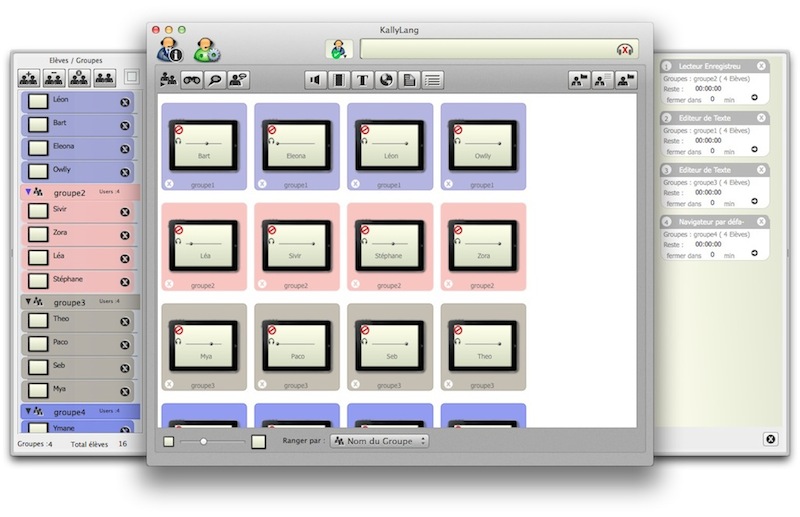Click last of three rightmost group icons in toolbar
Image resolution: width=800 pixels, height=517 pixels.
point(626,80)
